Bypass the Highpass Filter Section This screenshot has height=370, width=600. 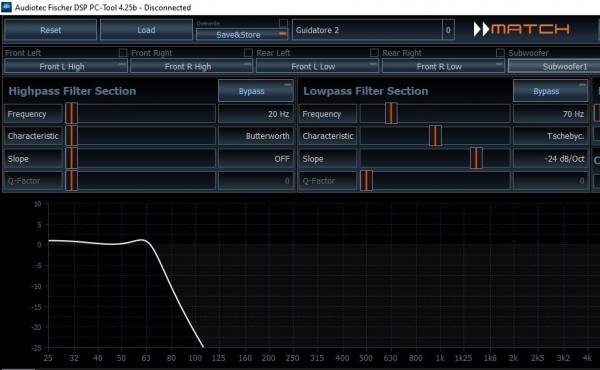pyautogui.click(x=256, y=91)
